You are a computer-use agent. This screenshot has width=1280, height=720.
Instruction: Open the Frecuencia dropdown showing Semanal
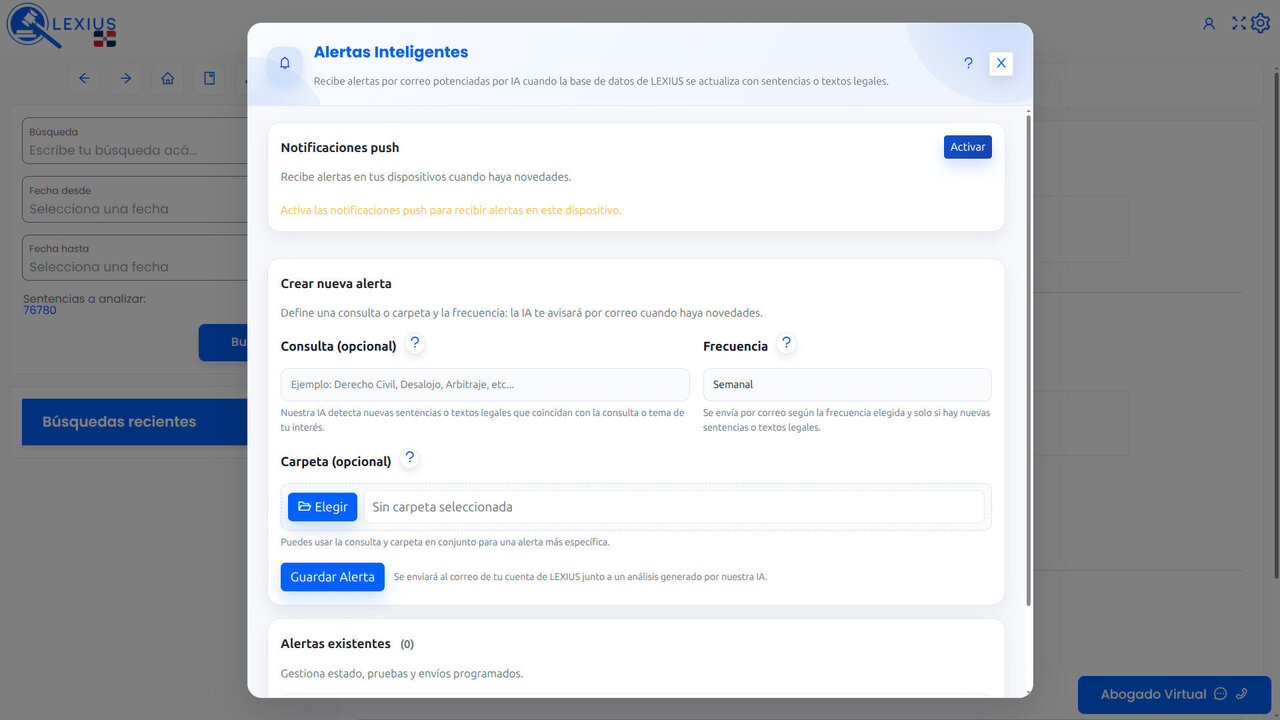click(846, 384)
